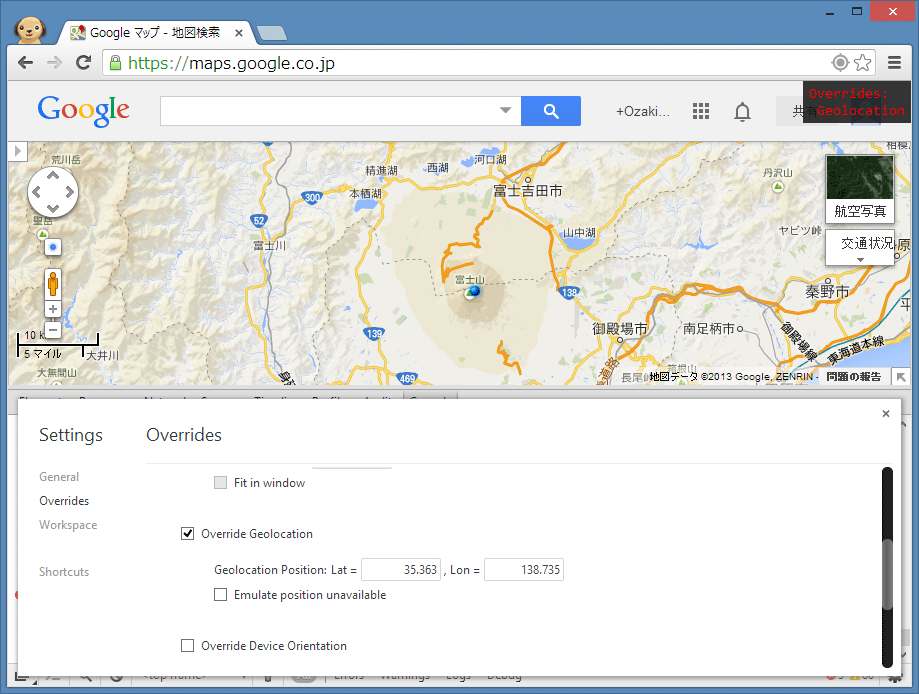Bookmark this page with the star icon
This screenshot has height=694, width=919.
tap(862, 63)
